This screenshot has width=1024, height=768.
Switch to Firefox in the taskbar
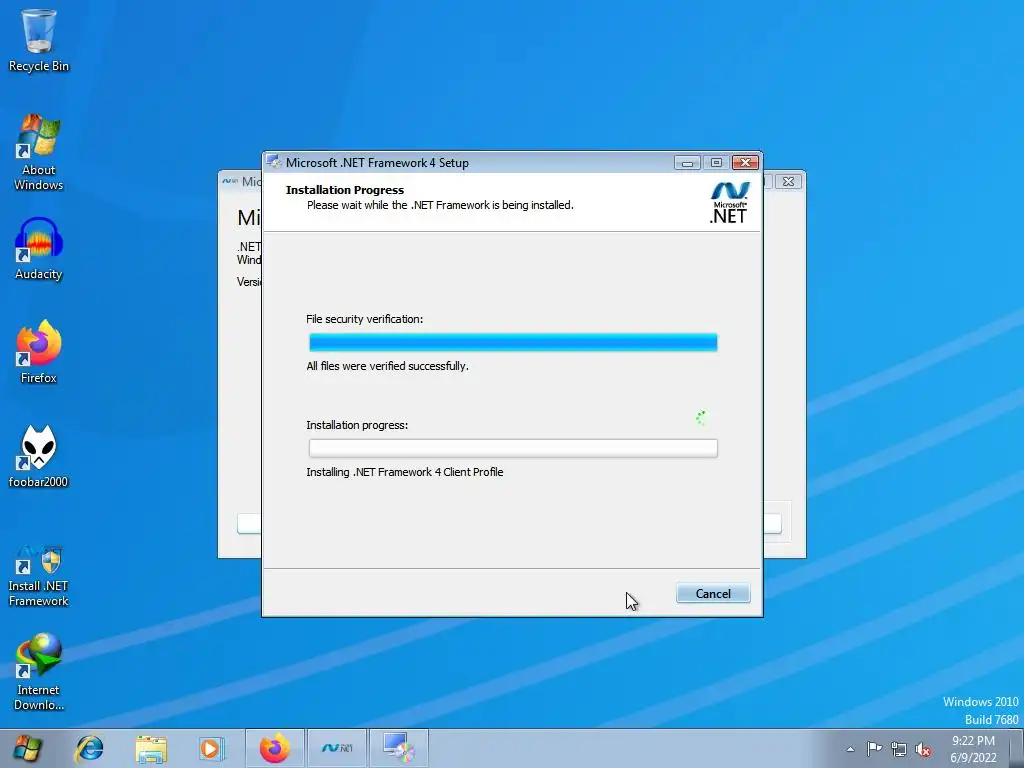click(274, 748)
